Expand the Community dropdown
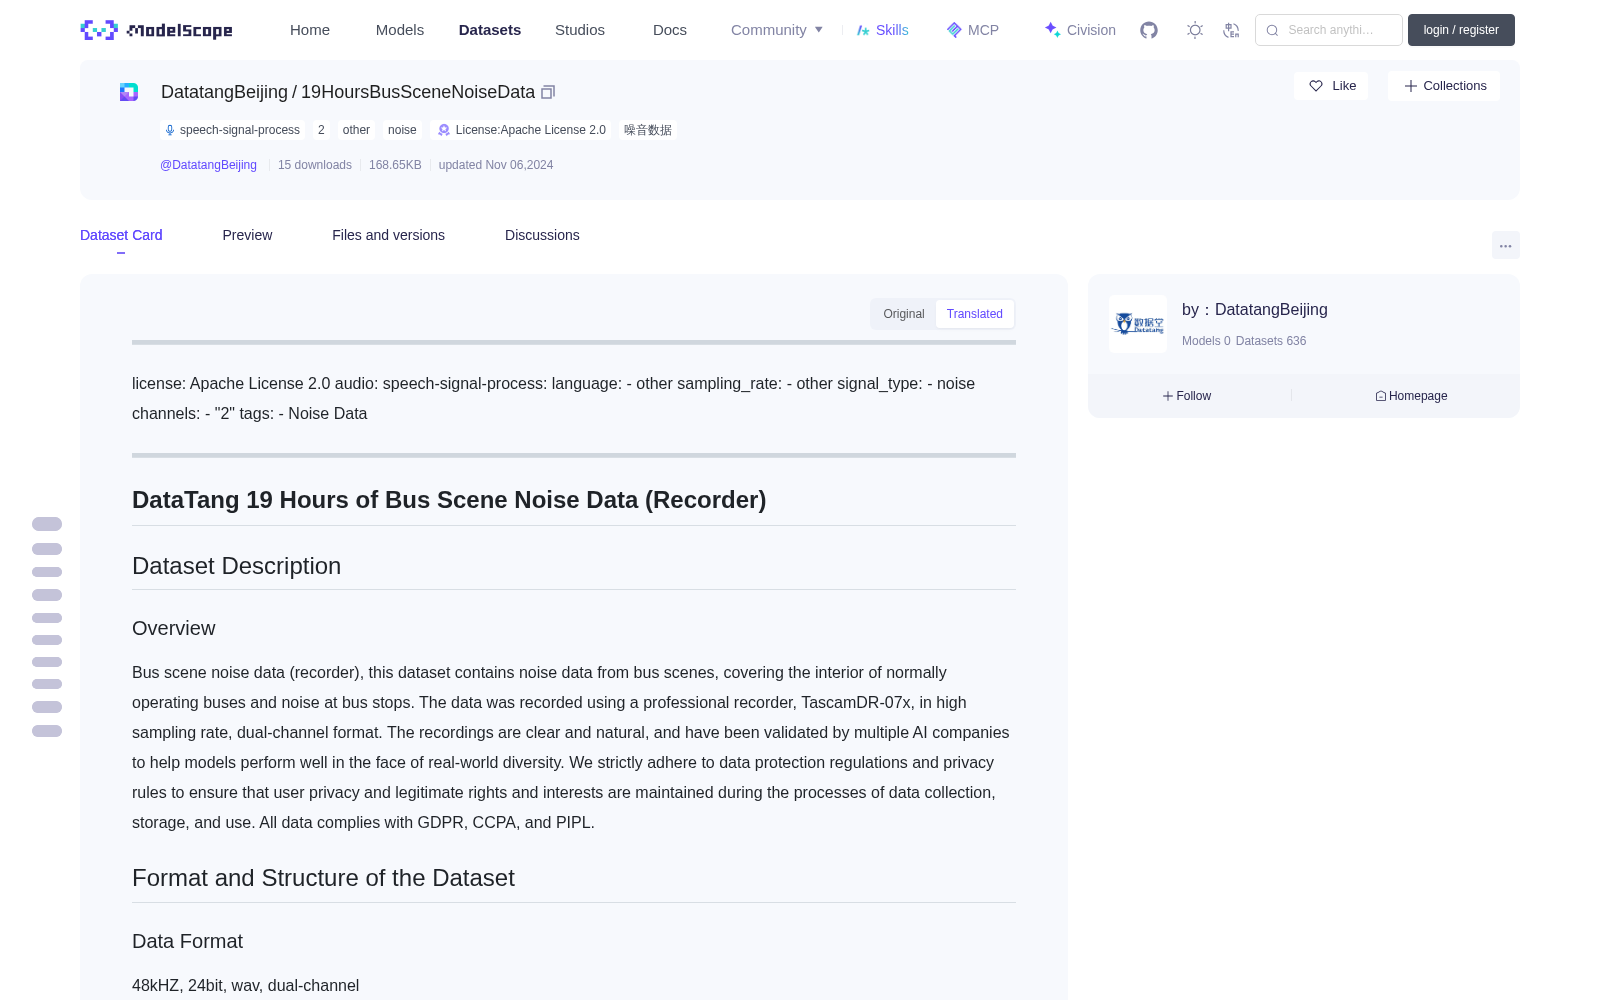Image resolution: width=1600 pixels, height=1000 pixels. pyautogui.click(x=777, y=30)
